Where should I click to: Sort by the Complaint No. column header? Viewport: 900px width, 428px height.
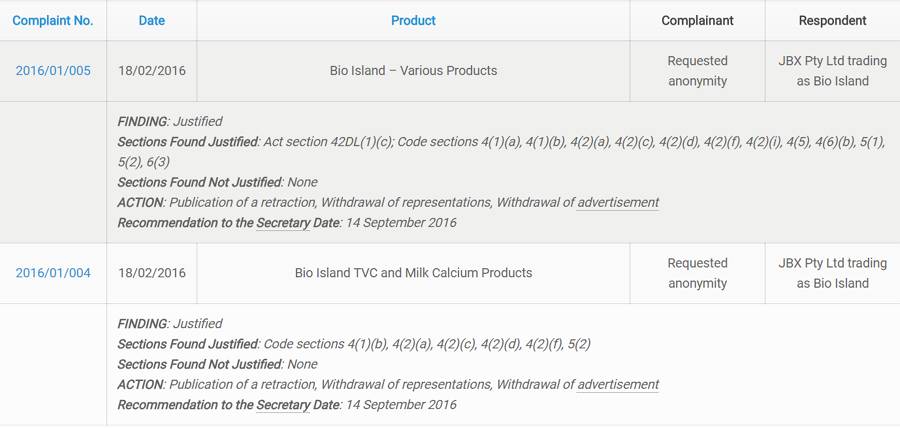(x=53, y=20)
